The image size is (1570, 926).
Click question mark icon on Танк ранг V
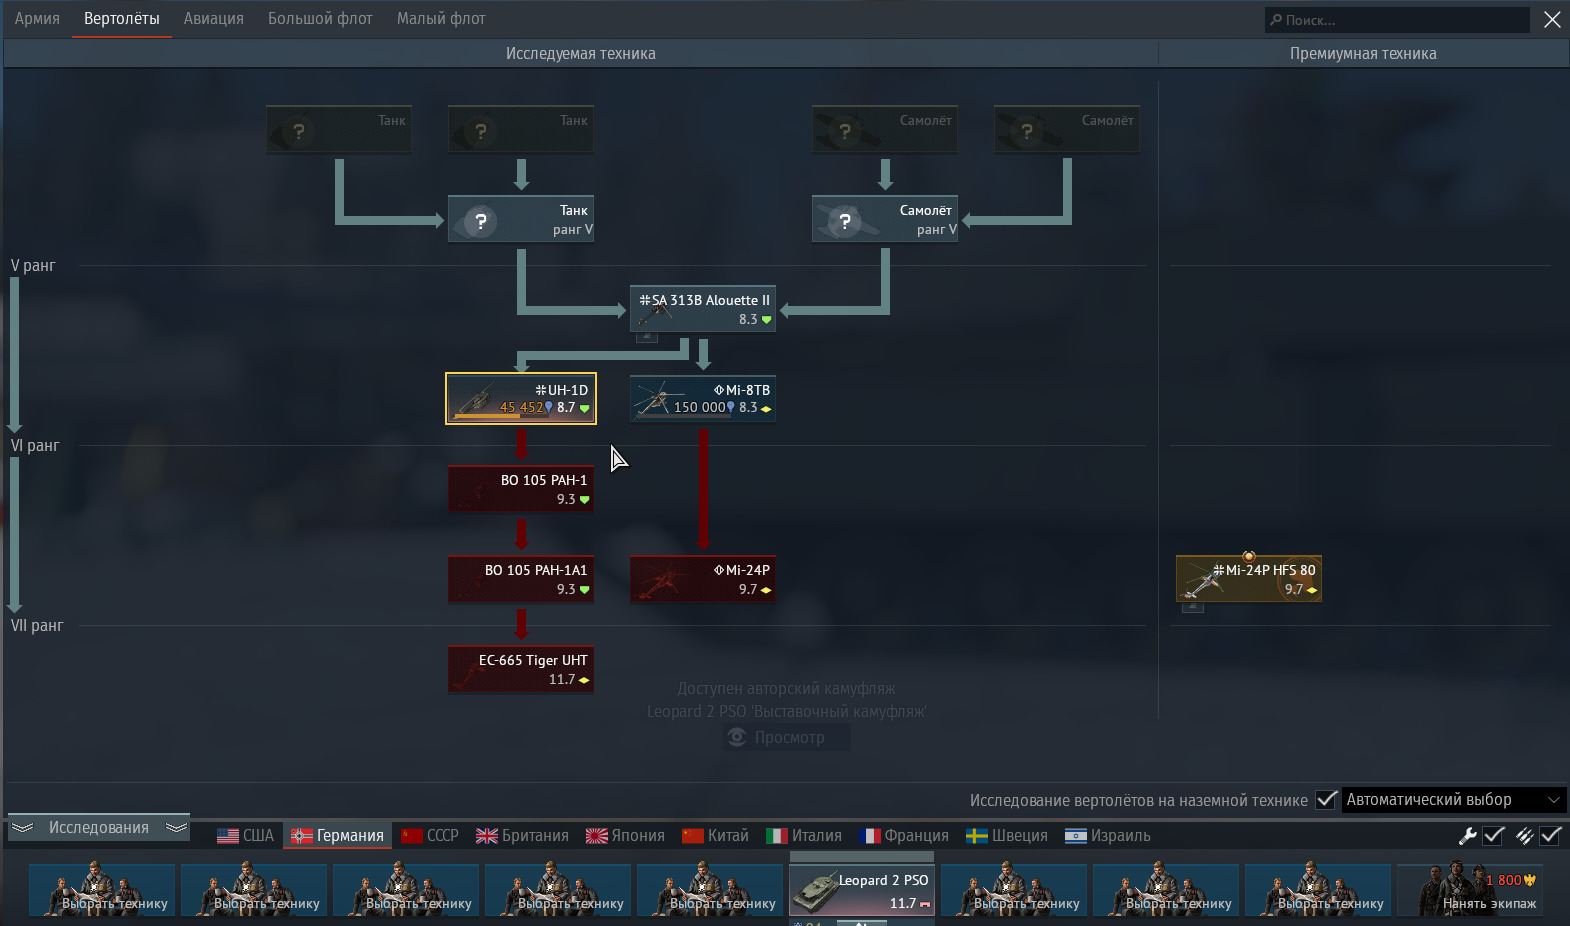(x=481, y=221)
